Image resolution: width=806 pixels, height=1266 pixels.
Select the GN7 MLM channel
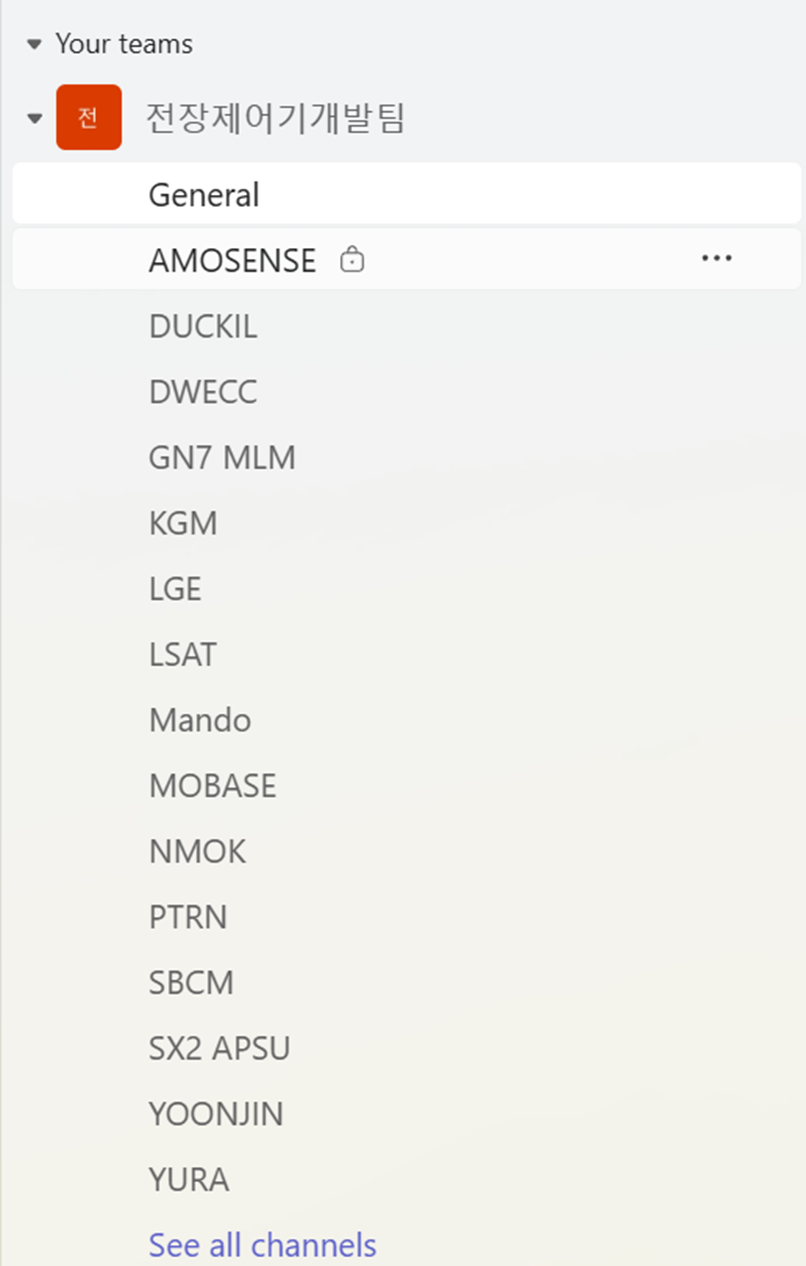coord(222,458)
